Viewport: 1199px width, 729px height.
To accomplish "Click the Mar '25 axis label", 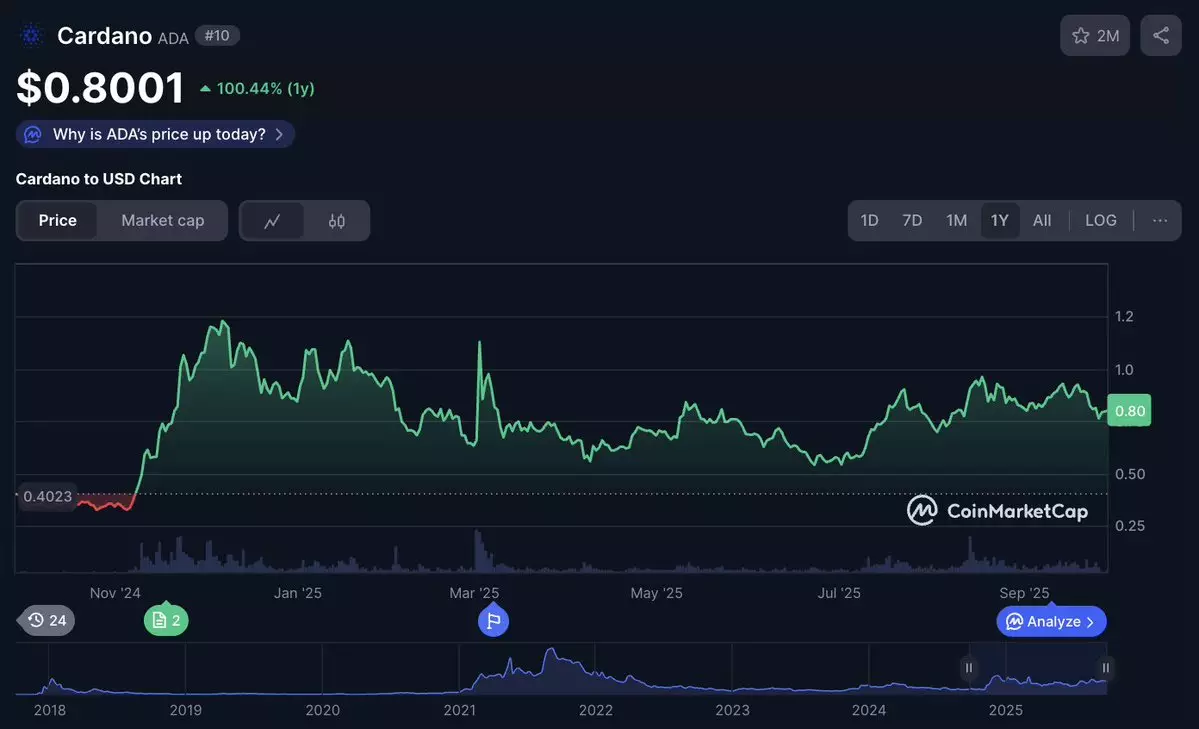I will 474,593.
